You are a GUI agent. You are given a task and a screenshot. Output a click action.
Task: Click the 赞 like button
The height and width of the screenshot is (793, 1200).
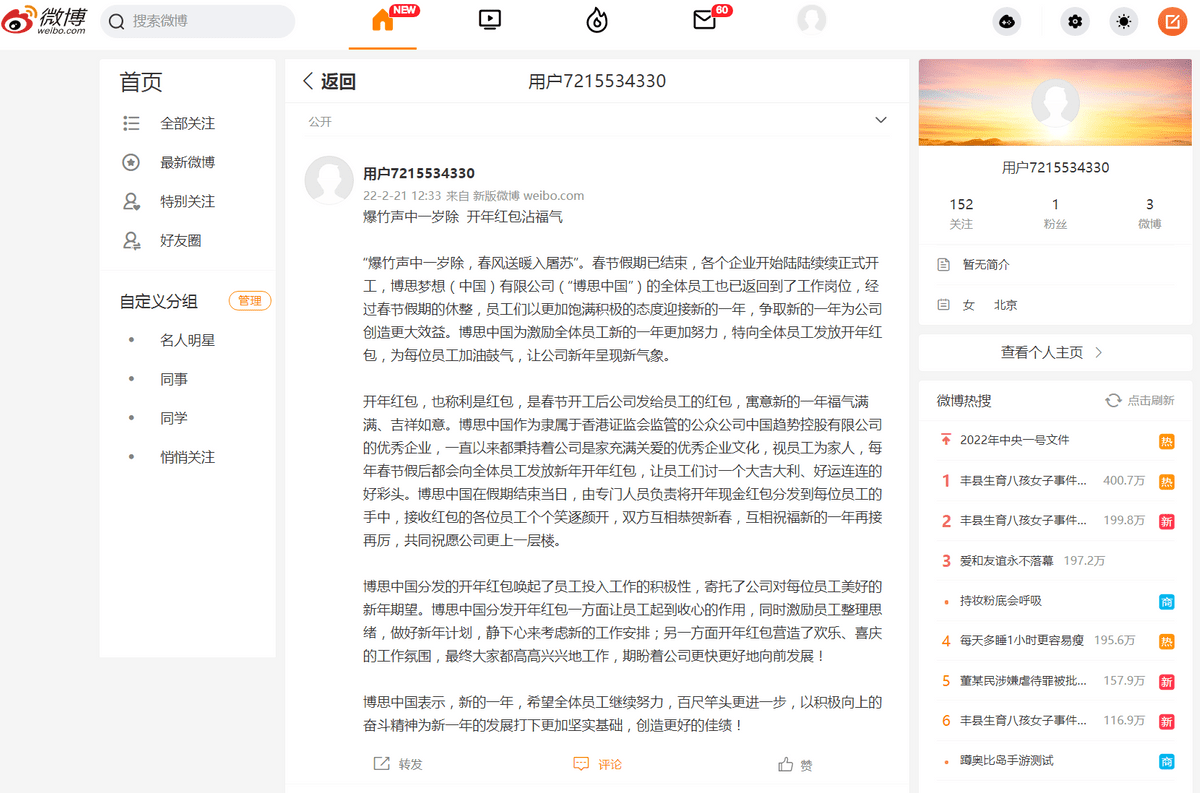click(796, 764)
